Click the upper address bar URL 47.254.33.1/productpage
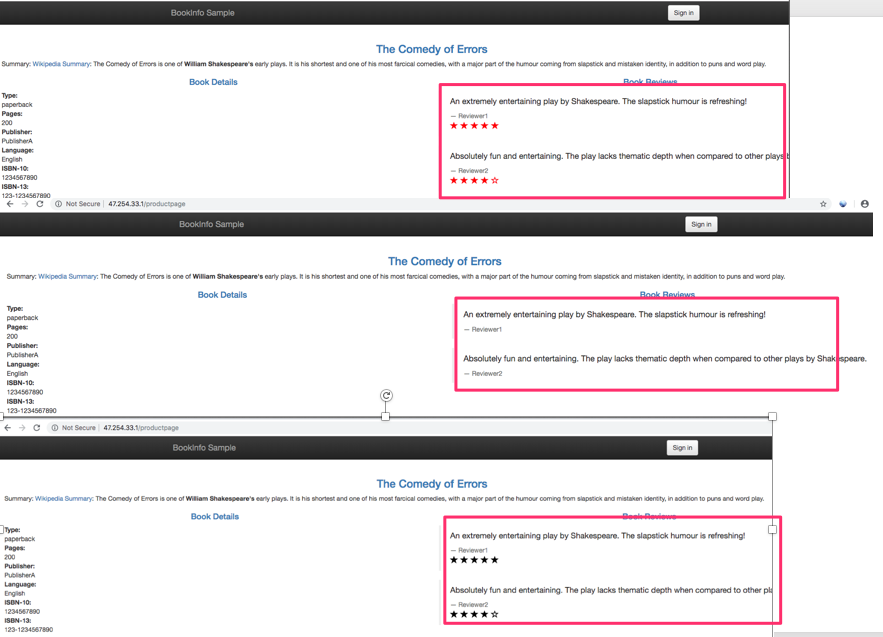883x637 pixels. click(x=146, y=204)
